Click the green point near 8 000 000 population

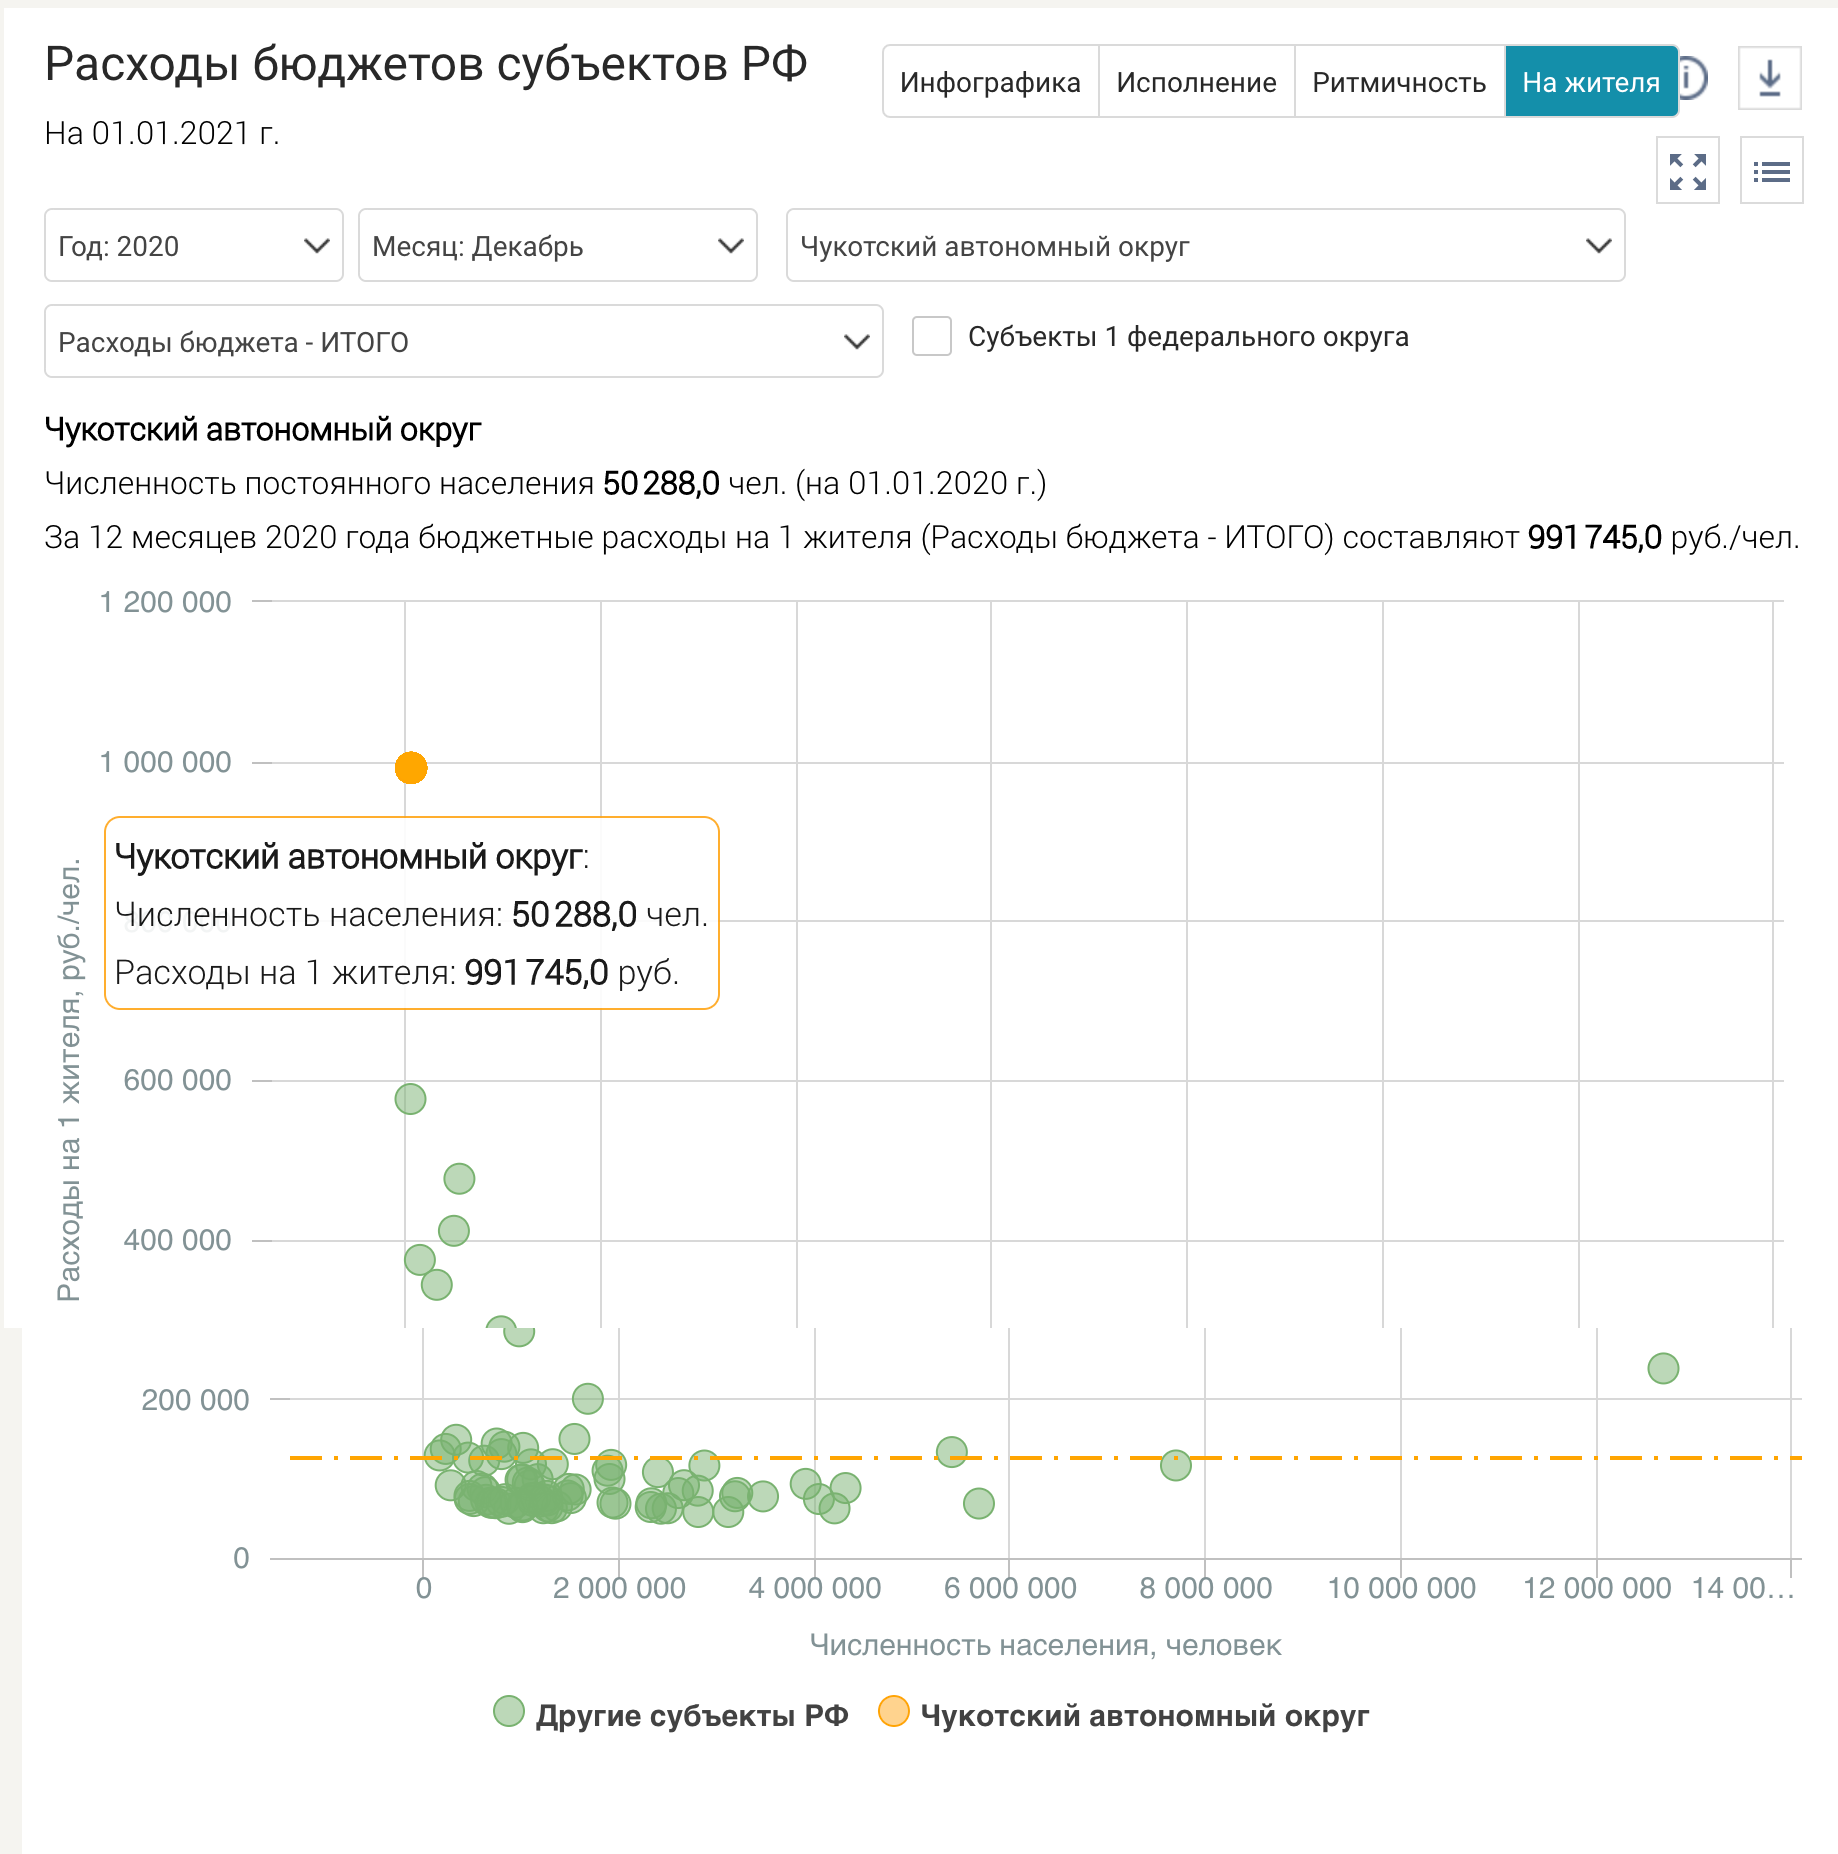click(1176, 1466)
